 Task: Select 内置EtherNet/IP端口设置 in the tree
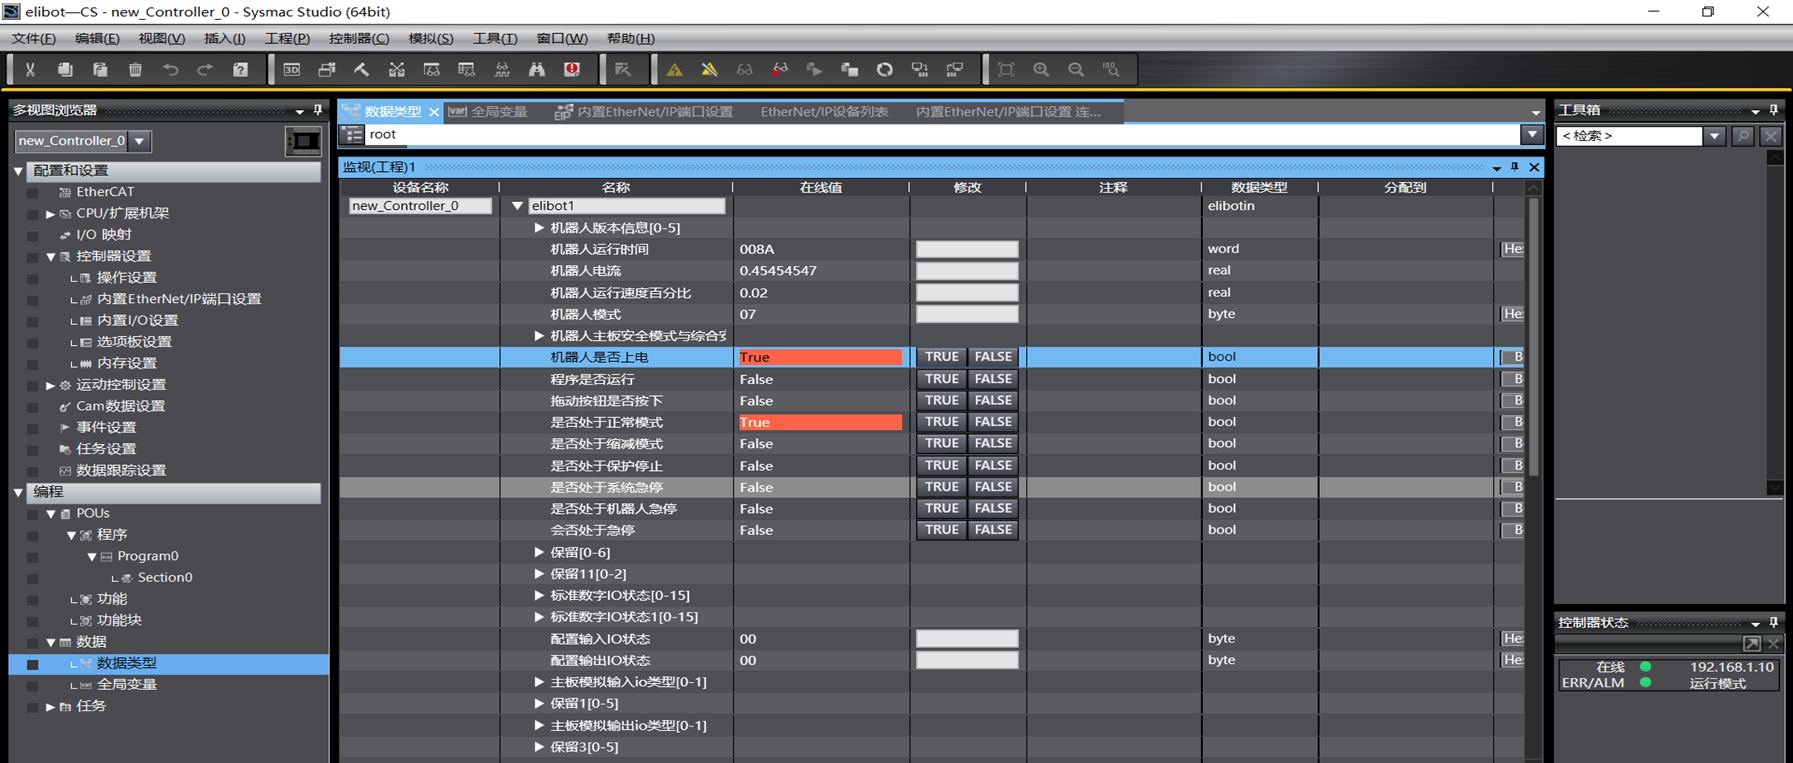click(x=178, y=299)
